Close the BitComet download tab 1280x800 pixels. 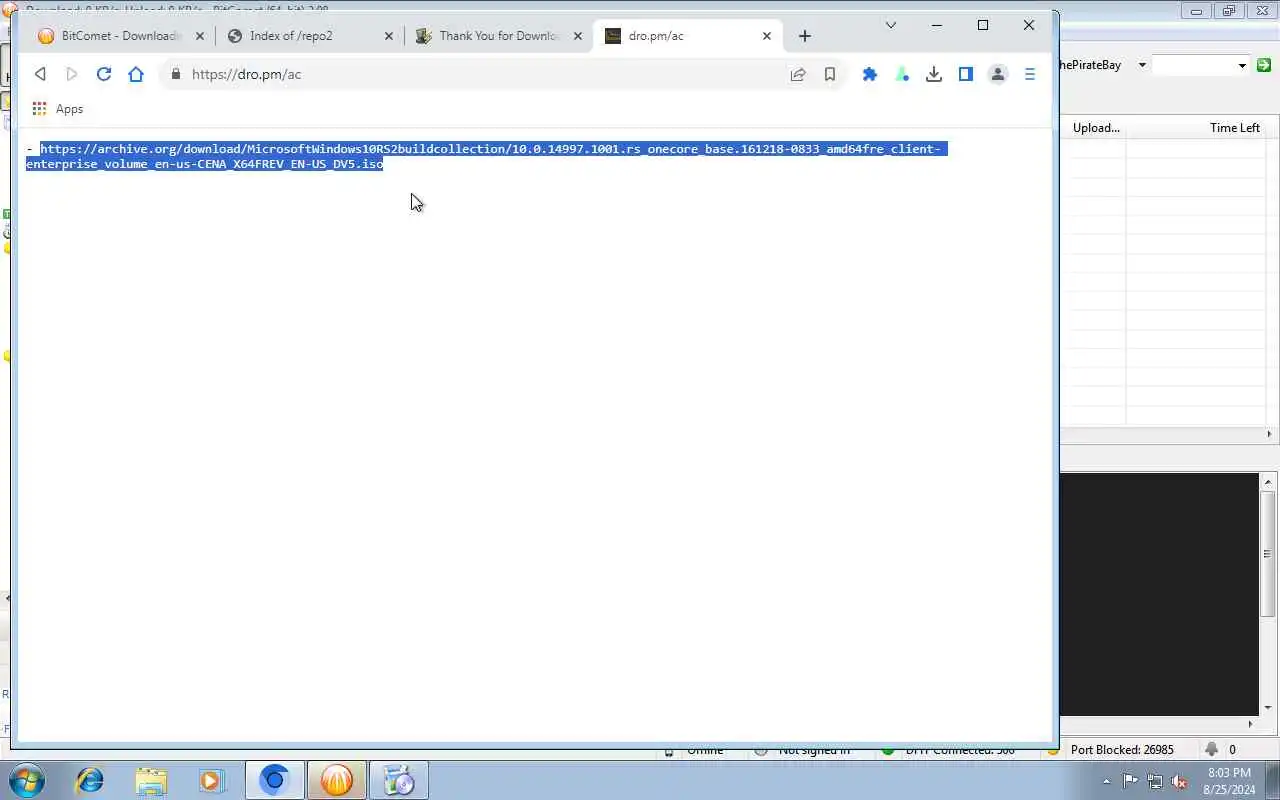pyautogui.click(x=200, y=36)
